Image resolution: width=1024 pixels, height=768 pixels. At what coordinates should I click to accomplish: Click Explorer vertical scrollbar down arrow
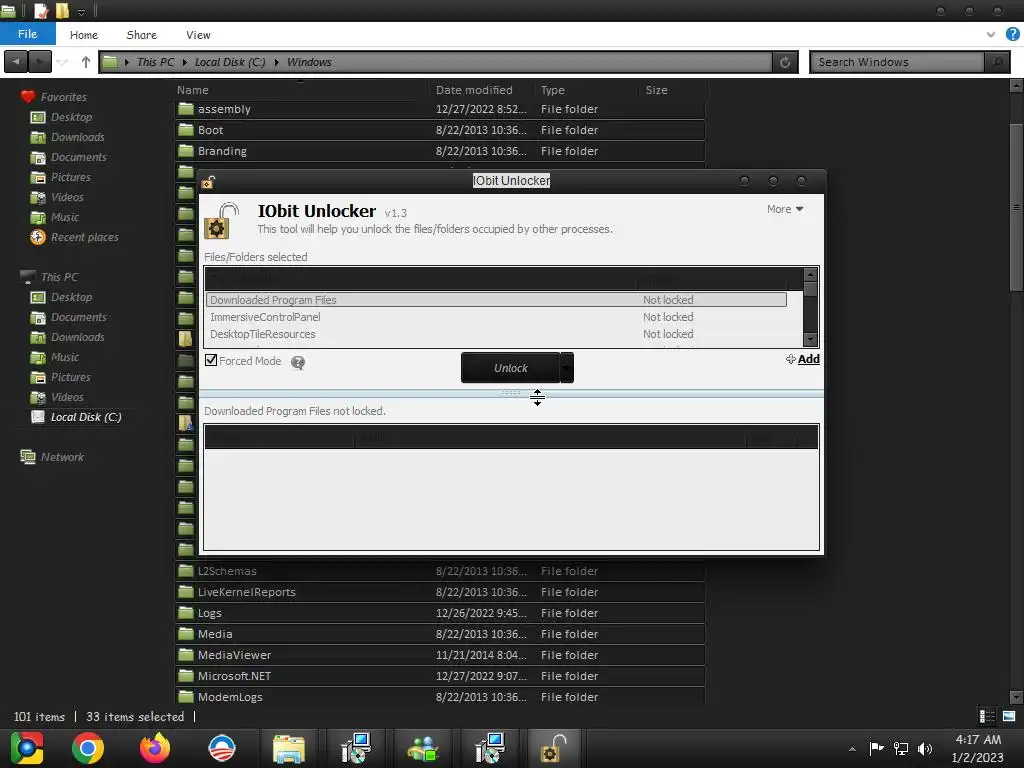(1016, 697)
